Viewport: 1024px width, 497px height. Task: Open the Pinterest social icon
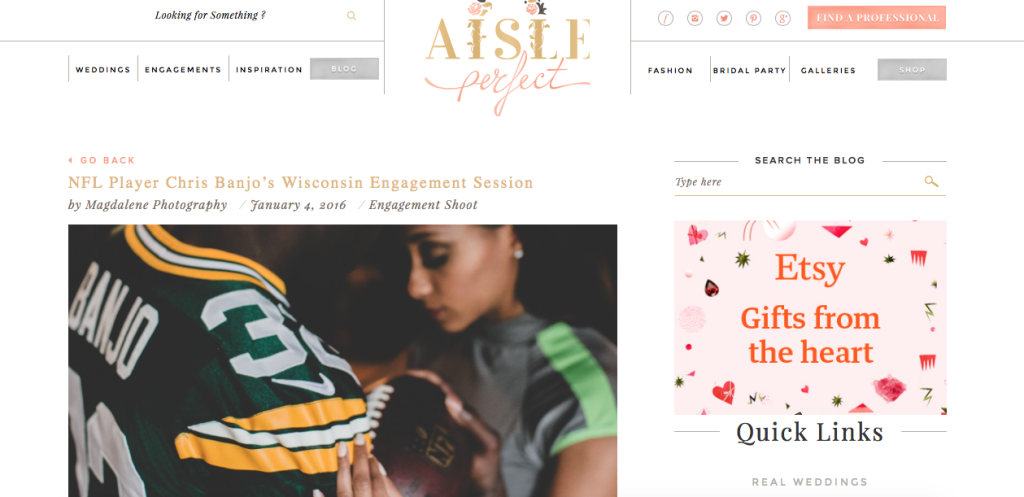[754, 18]
